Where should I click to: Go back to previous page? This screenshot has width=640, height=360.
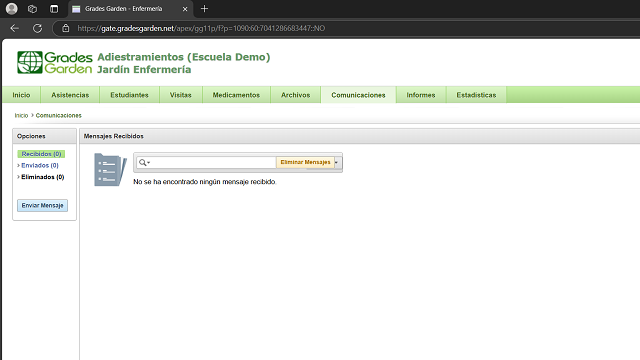[15, 28]
